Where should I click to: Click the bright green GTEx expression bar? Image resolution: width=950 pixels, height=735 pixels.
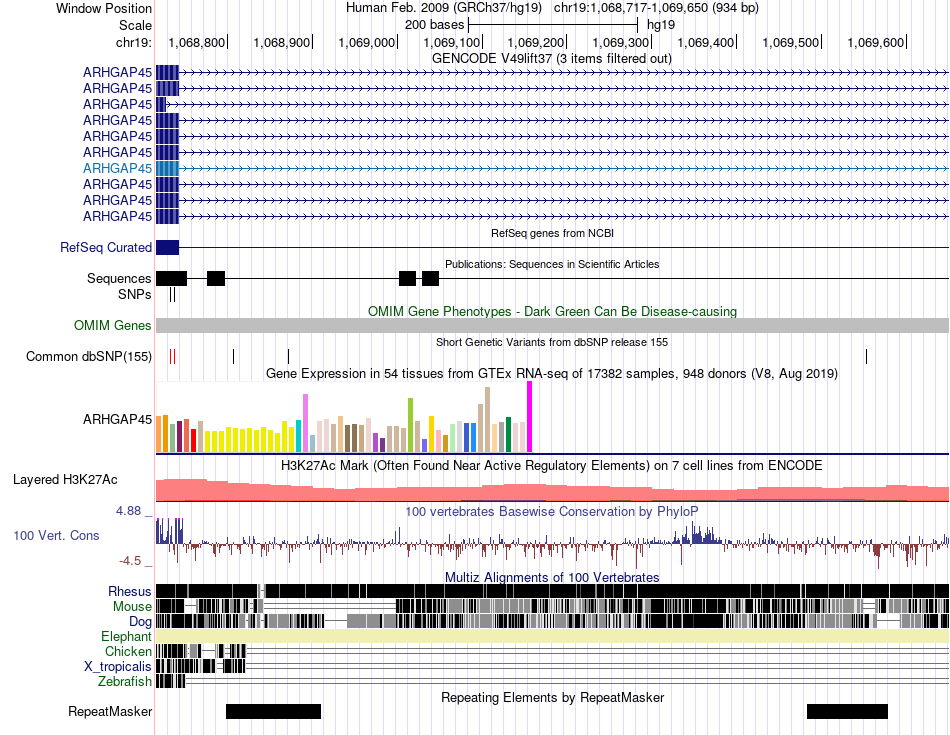[x=410, y=425]
